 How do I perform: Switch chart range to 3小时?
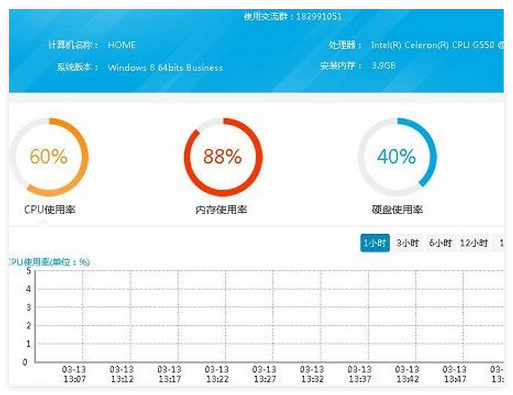[407, 243]
